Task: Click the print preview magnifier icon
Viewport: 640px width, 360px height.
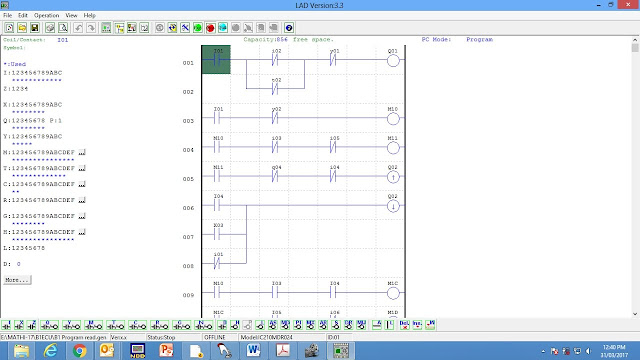Action: (x=63, y=28)
